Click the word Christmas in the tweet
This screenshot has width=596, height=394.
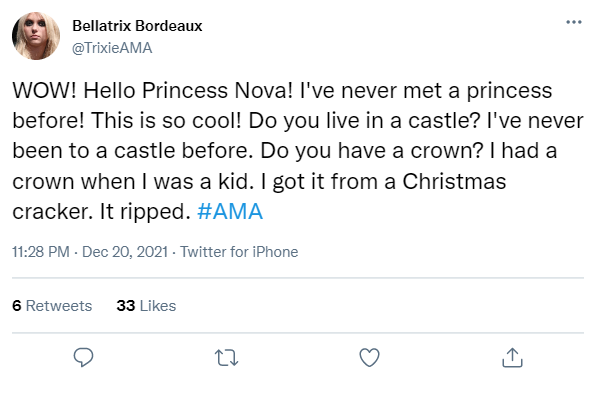(454, 181)
